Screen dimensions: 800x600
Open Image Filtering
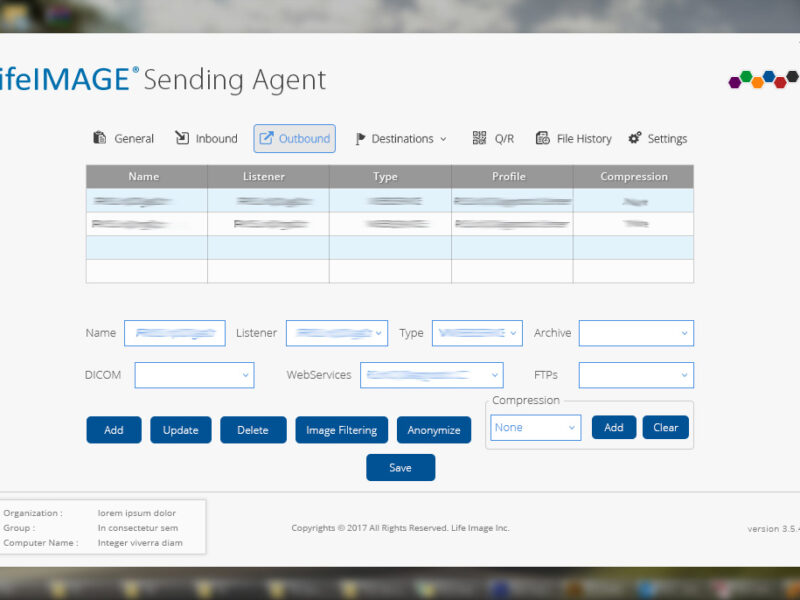(x=341, y=430)
